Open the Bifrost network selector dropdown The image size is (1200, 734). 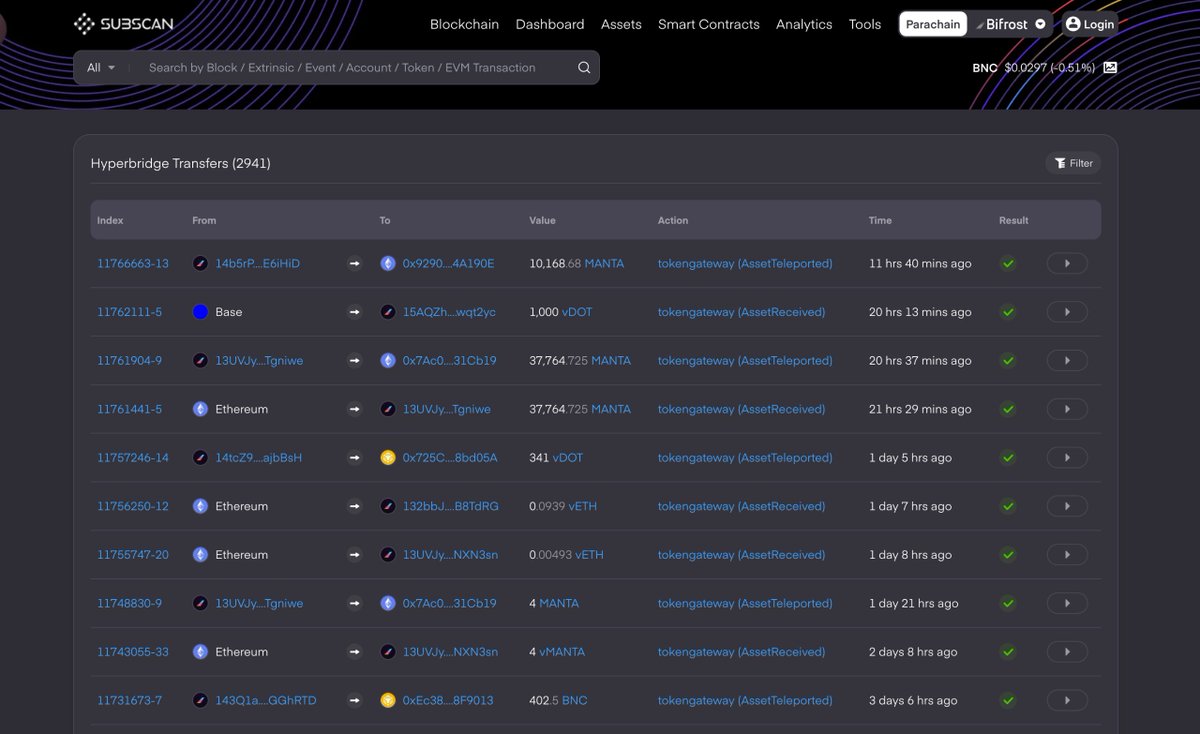[x=1011, y=24]
